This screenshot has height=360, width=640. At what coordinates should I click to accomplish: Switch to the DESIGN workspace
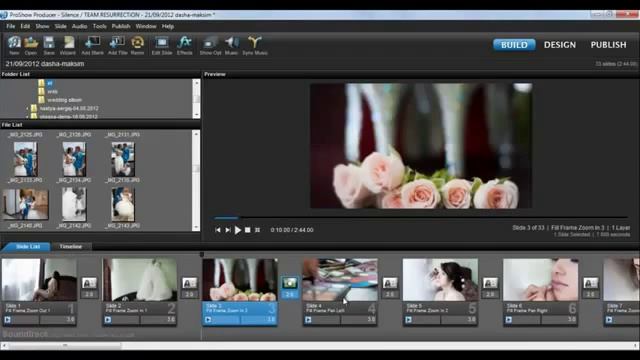pos(560,45)
